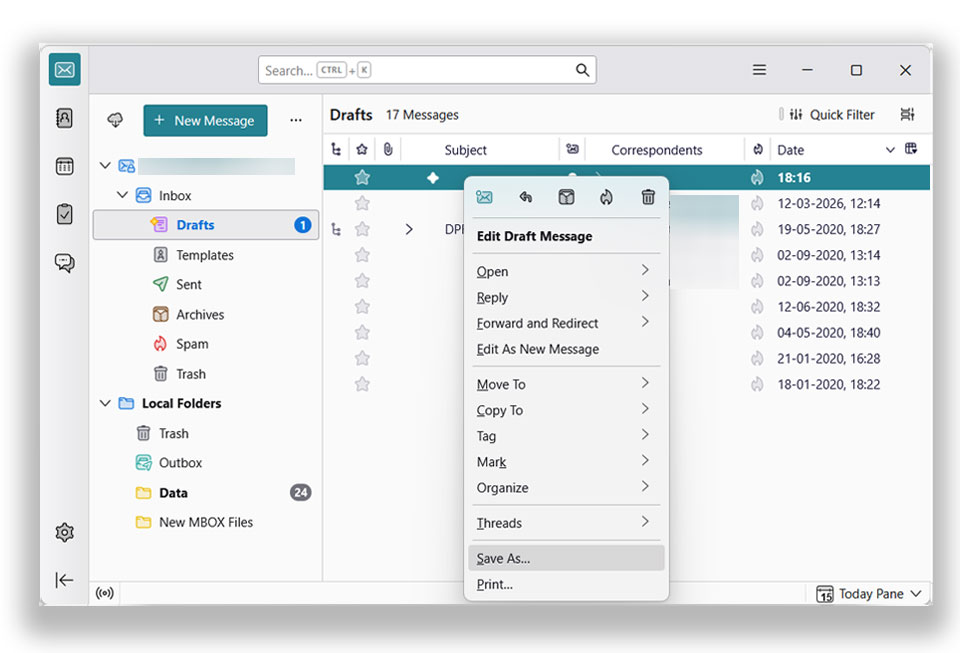This screenshot has height=653, width=960.
Task: Collapse the mail account tree
Action: click(105, 165)
